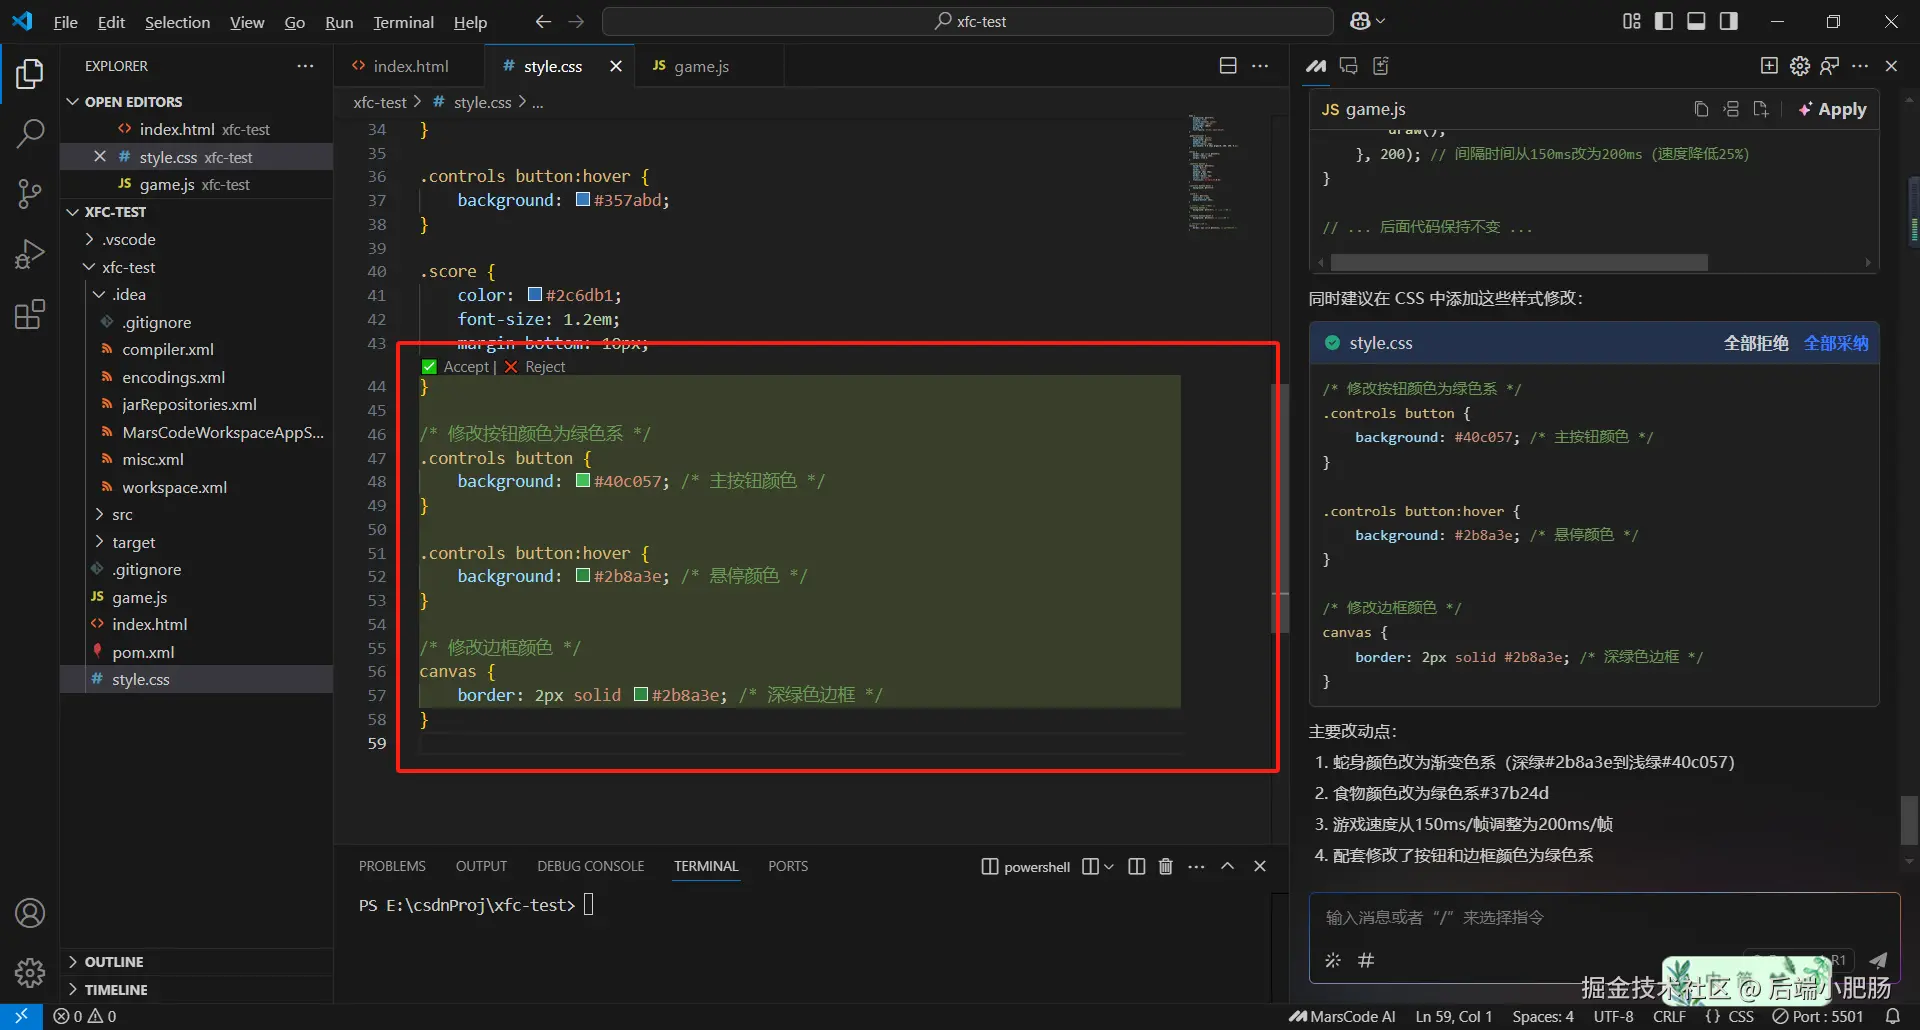
Task: Toggle the primary side bar
Action: click(1664, 21)
